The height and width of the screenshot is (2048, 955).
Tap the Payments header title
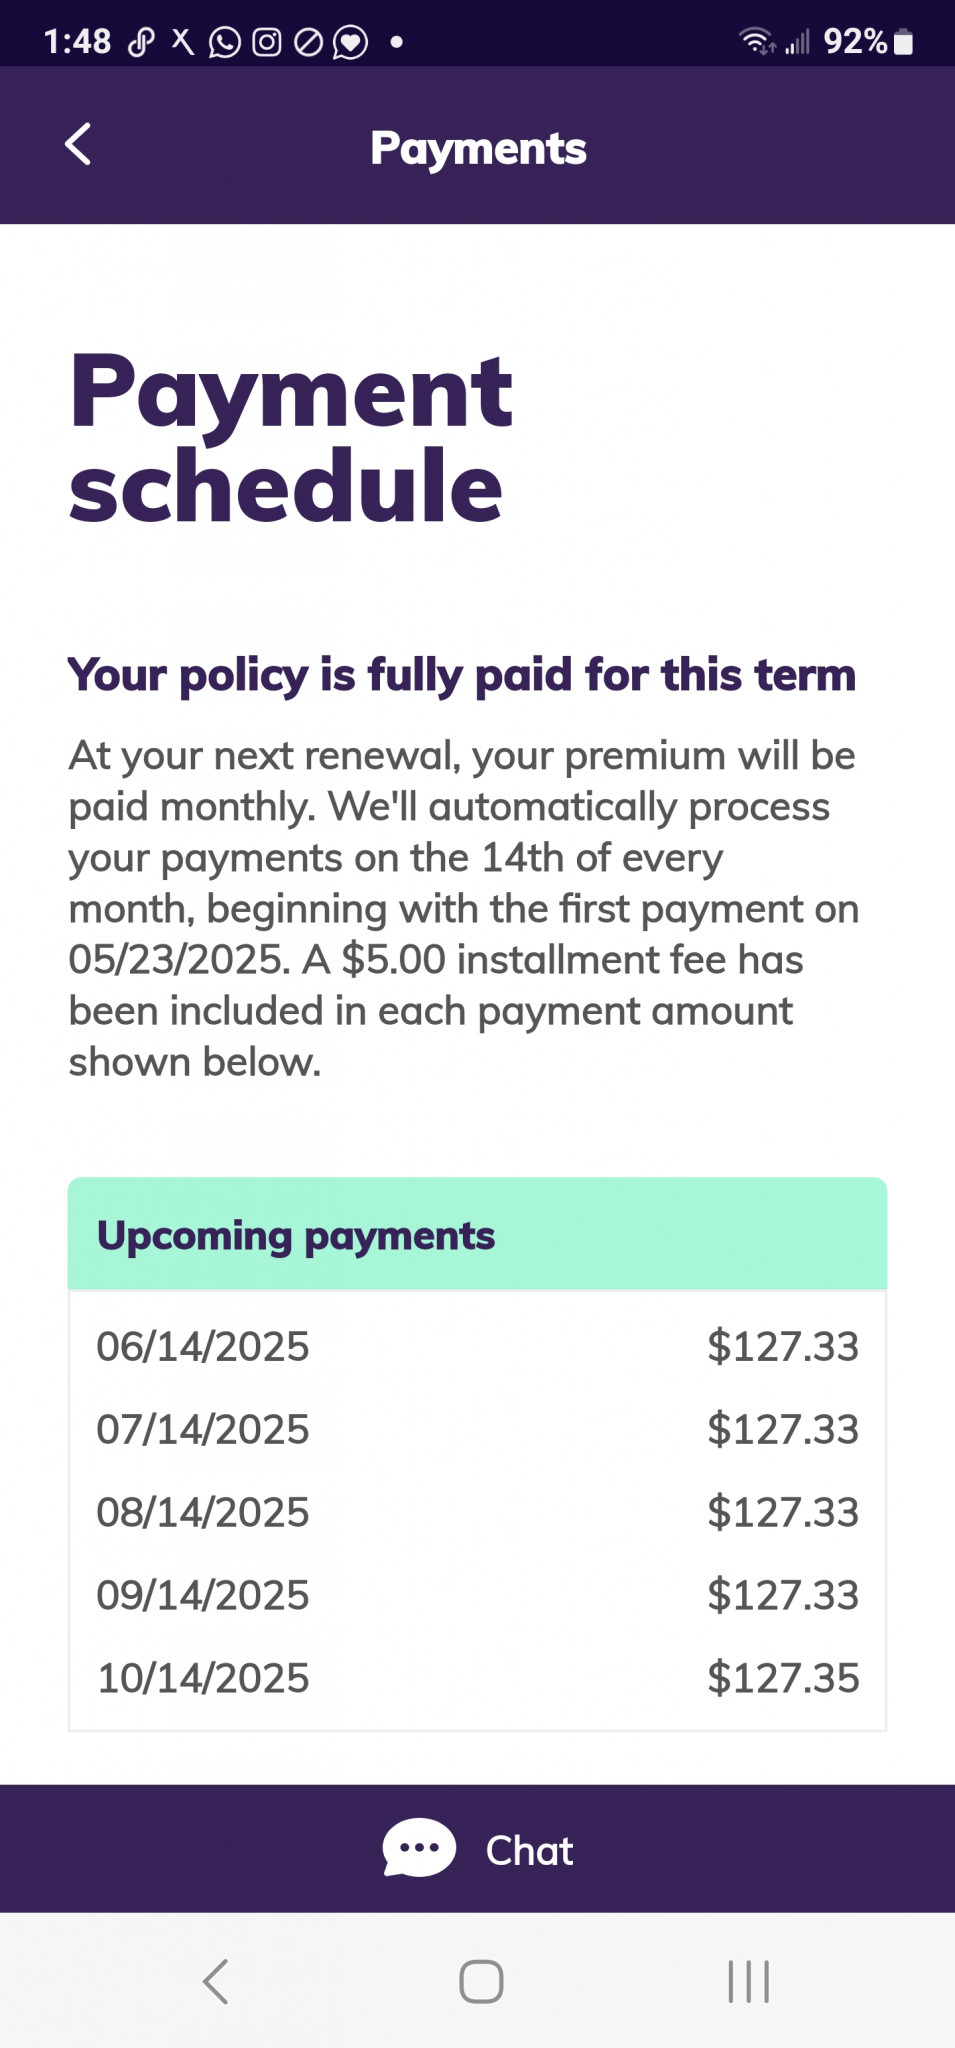pos(478,148)
